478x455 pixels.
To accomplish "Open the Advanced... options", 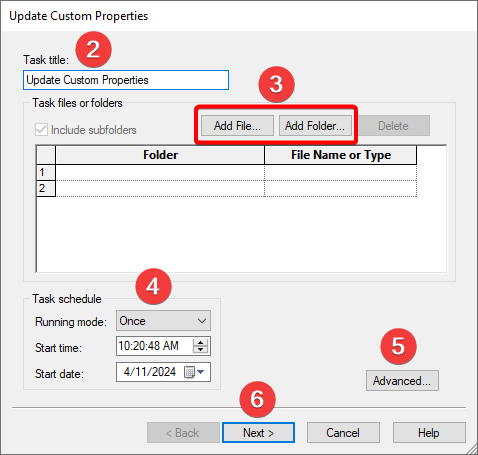I will click(x=402, y=381).
